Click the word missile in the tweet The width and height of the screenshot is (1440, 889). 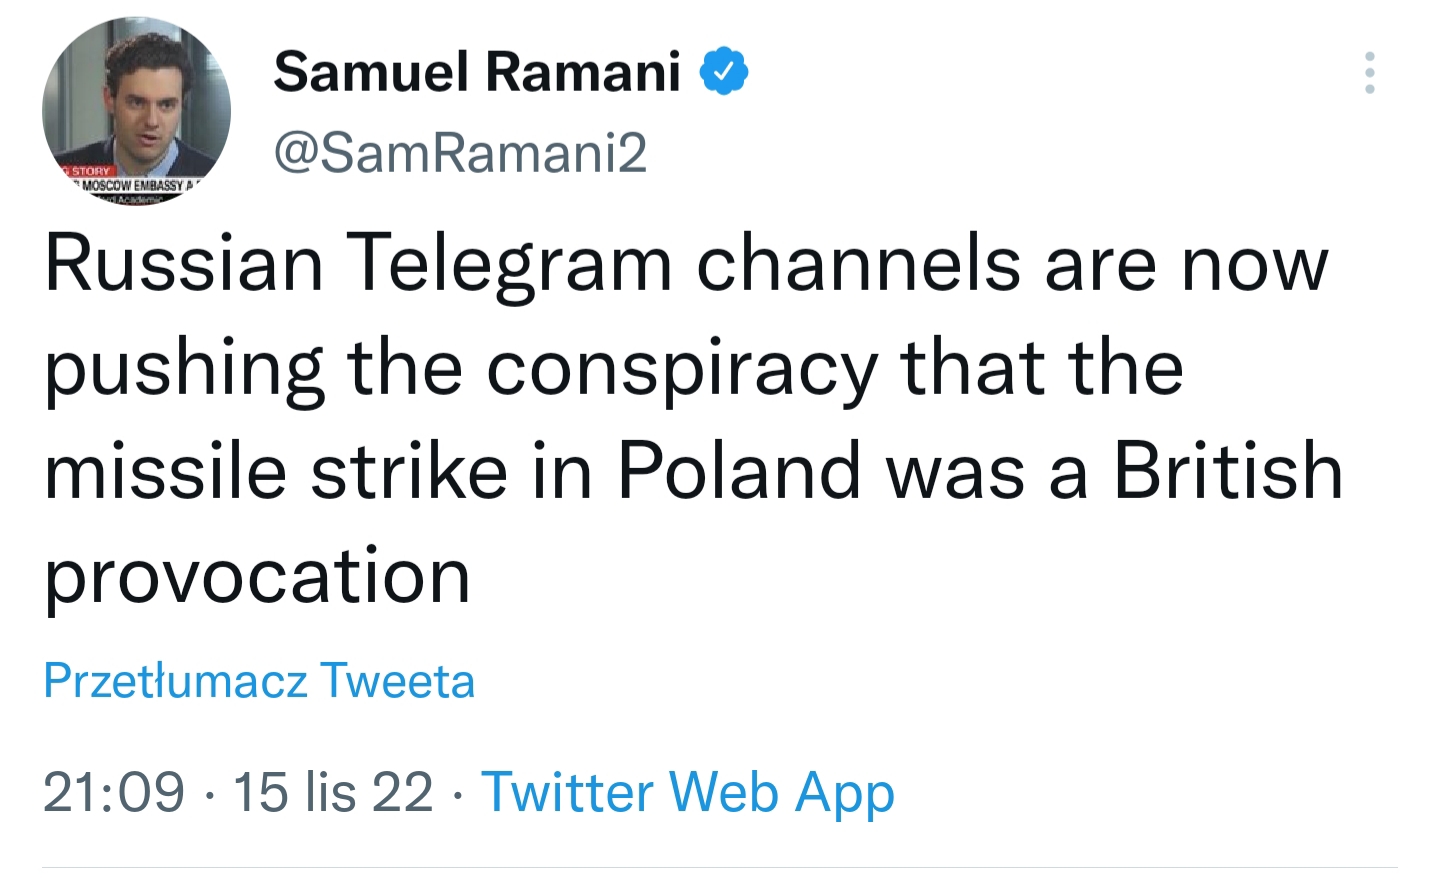[165, 471]
